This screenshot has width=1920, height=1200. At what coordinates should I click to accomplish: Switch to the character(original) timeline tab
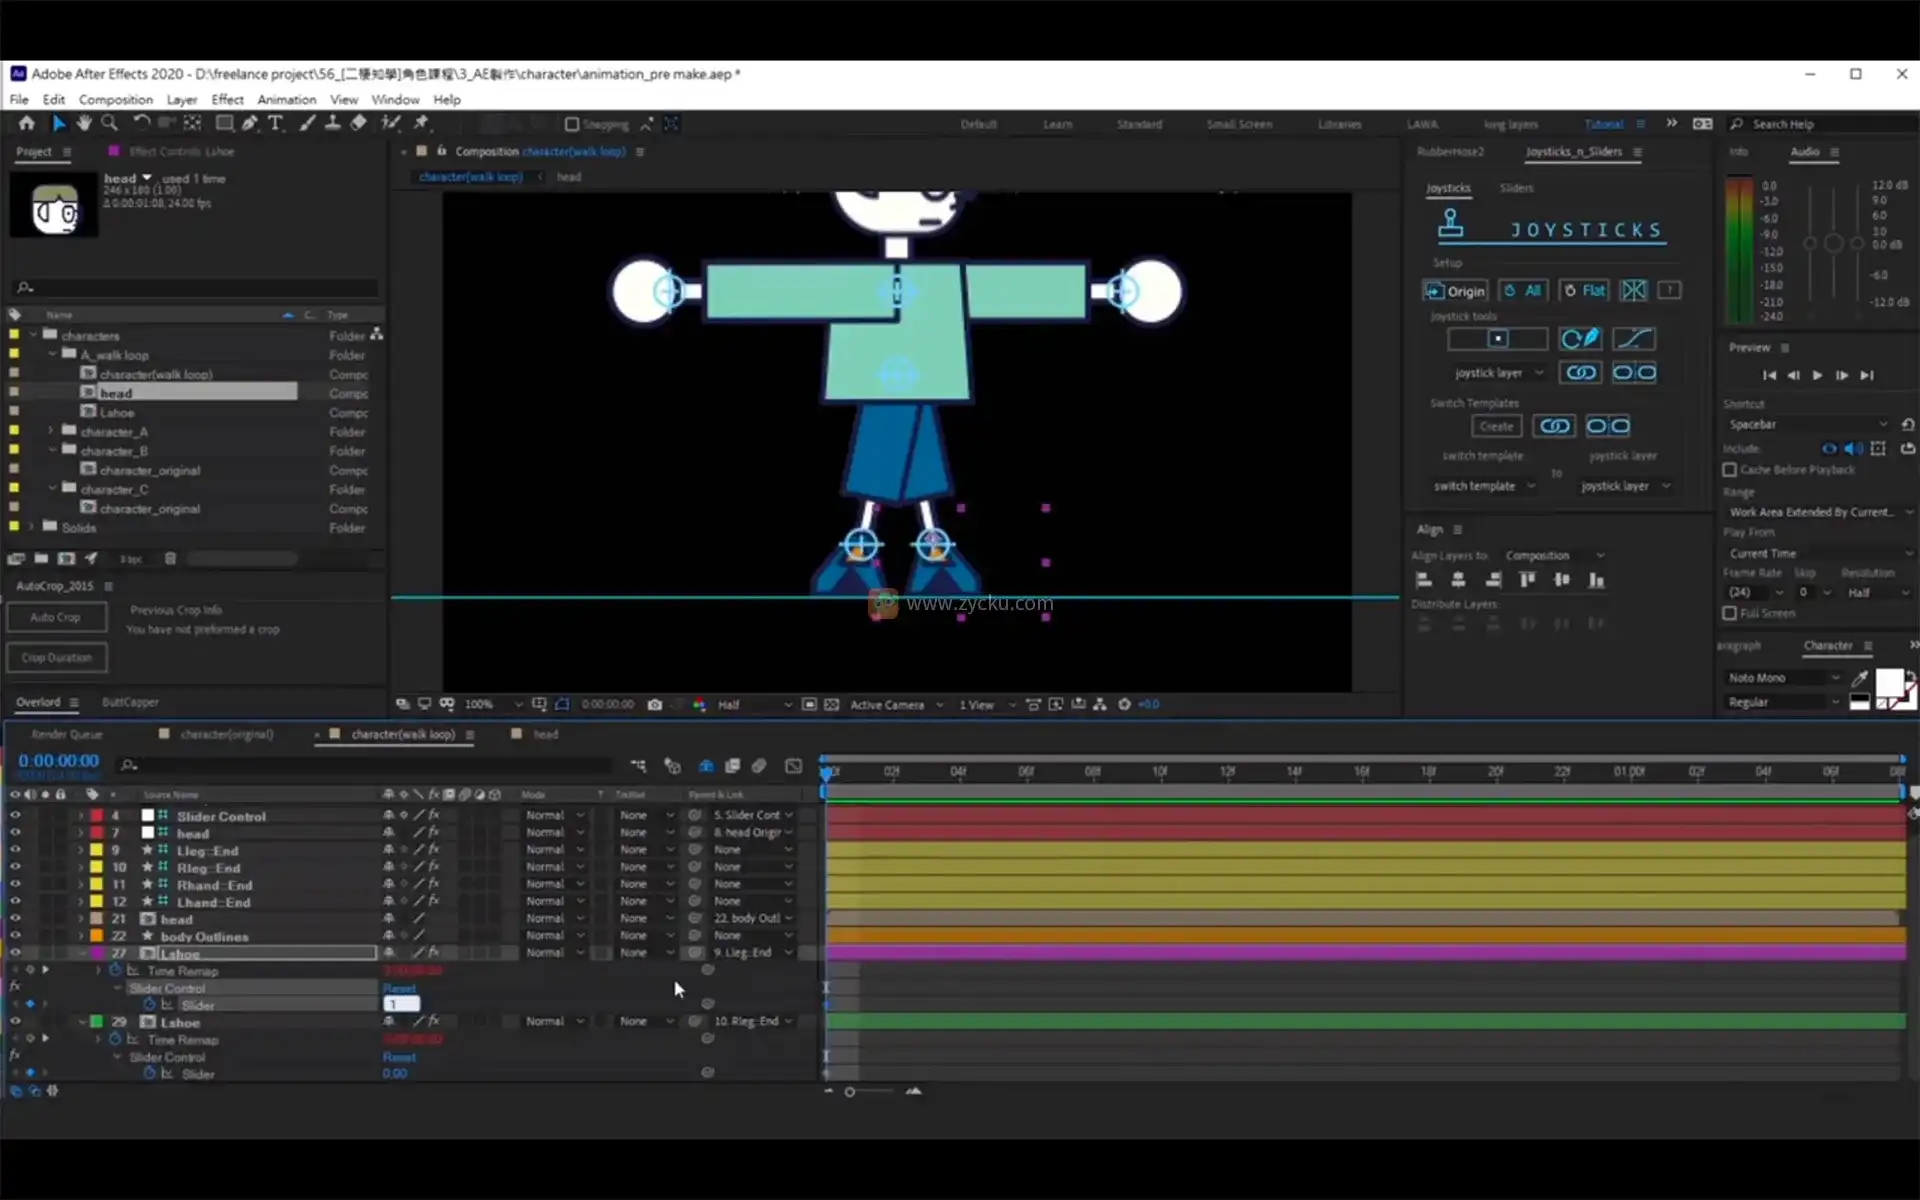pyautogui.click(x=226, y=734)
